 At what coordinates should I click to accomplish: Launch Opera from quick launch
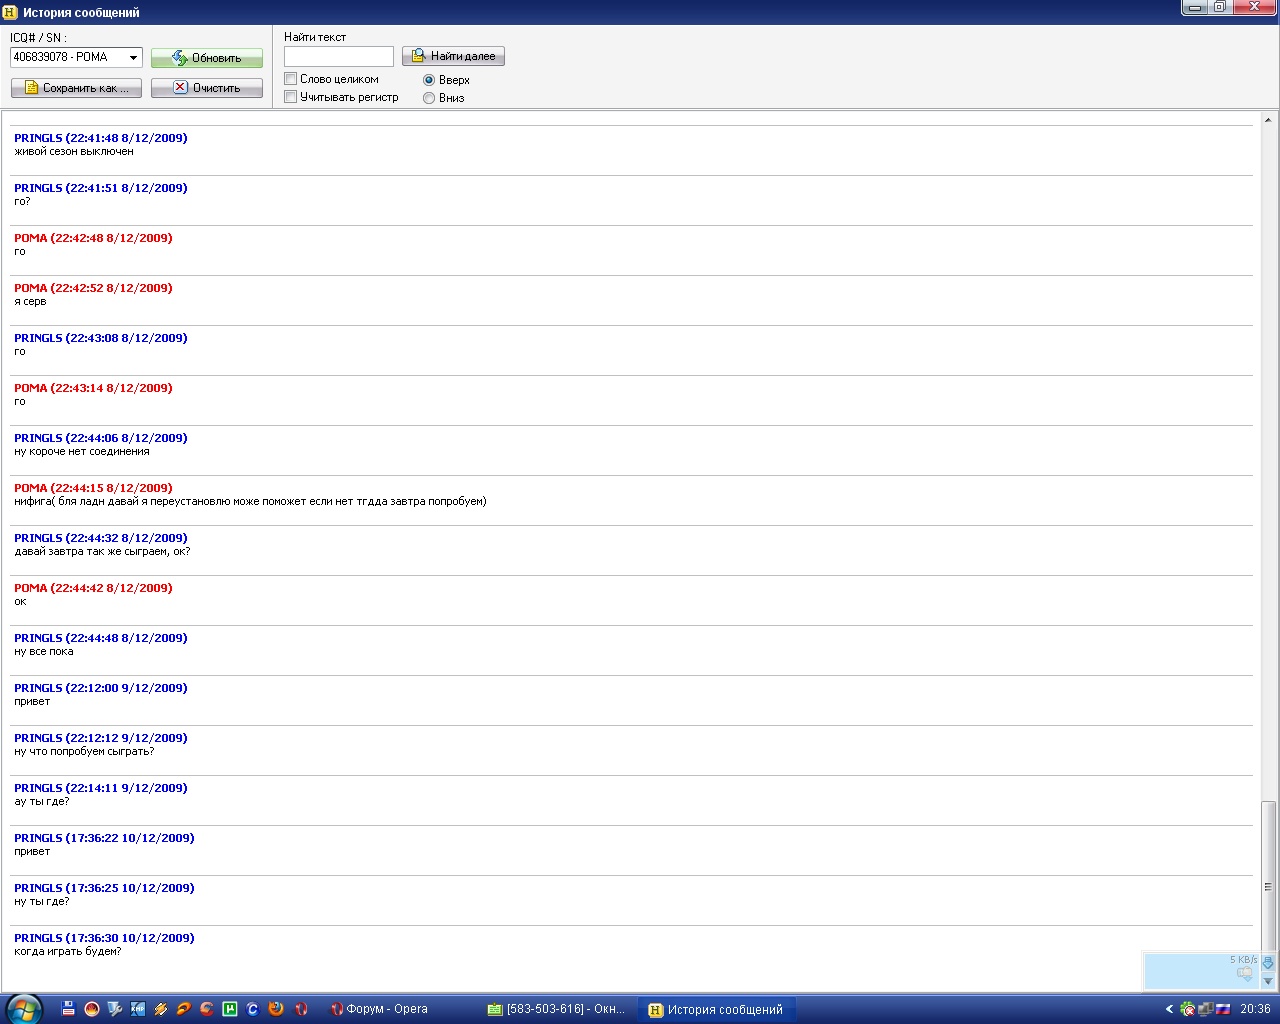pos(301,1009)
